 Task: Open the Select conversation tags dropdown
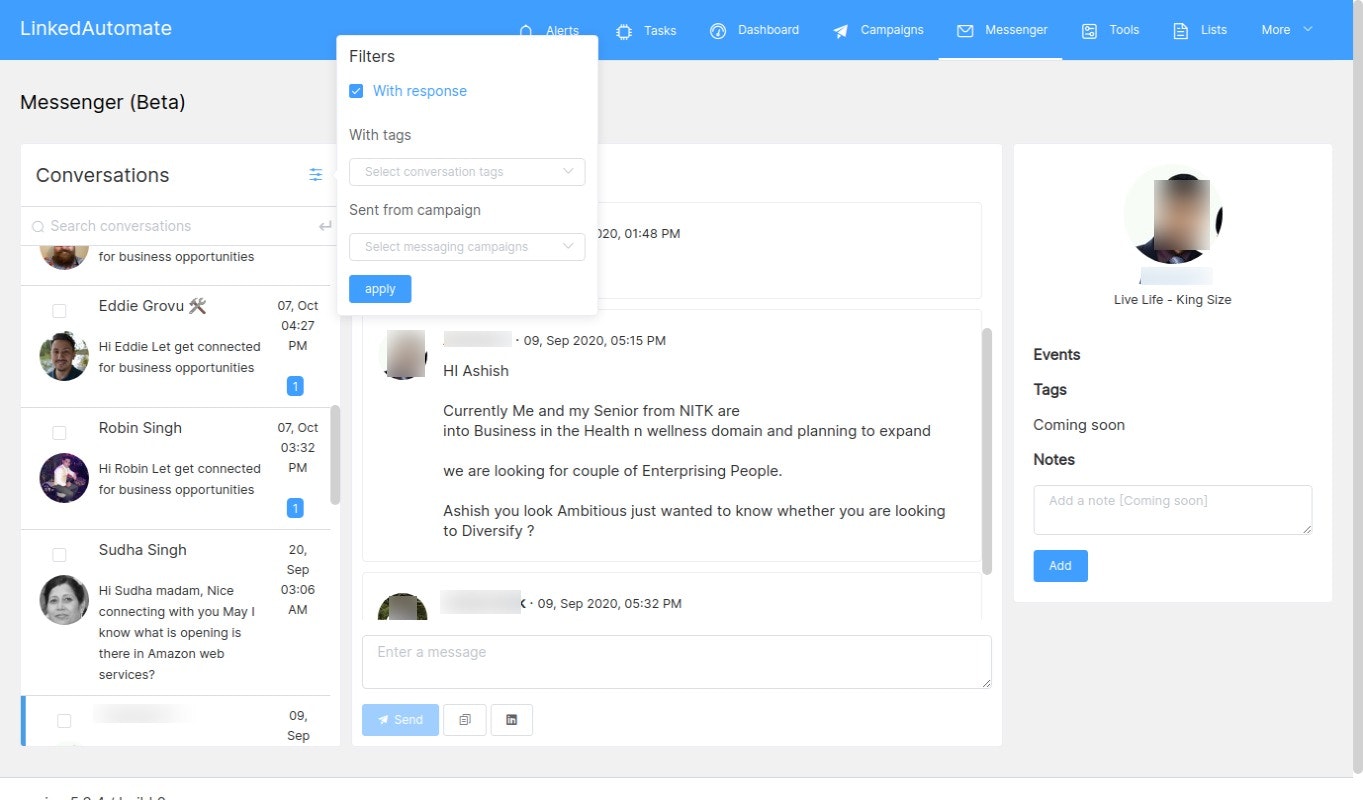tap(466, 171)
